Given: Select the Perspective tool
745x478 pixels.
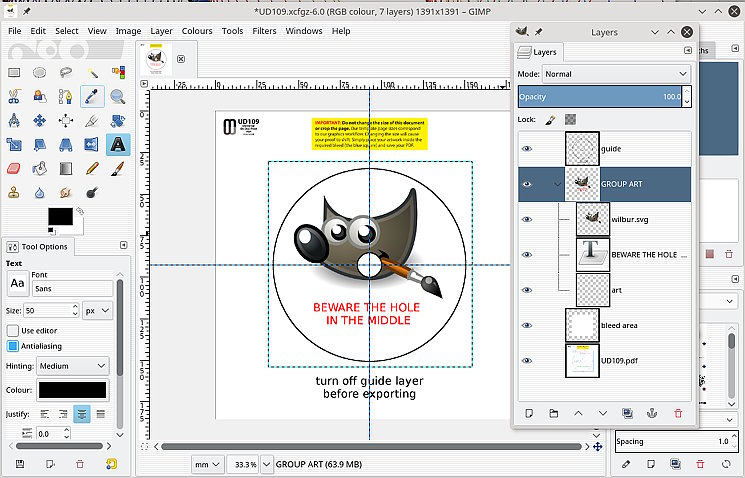Looking at the screenshot, I should click(x=66, y=144).
